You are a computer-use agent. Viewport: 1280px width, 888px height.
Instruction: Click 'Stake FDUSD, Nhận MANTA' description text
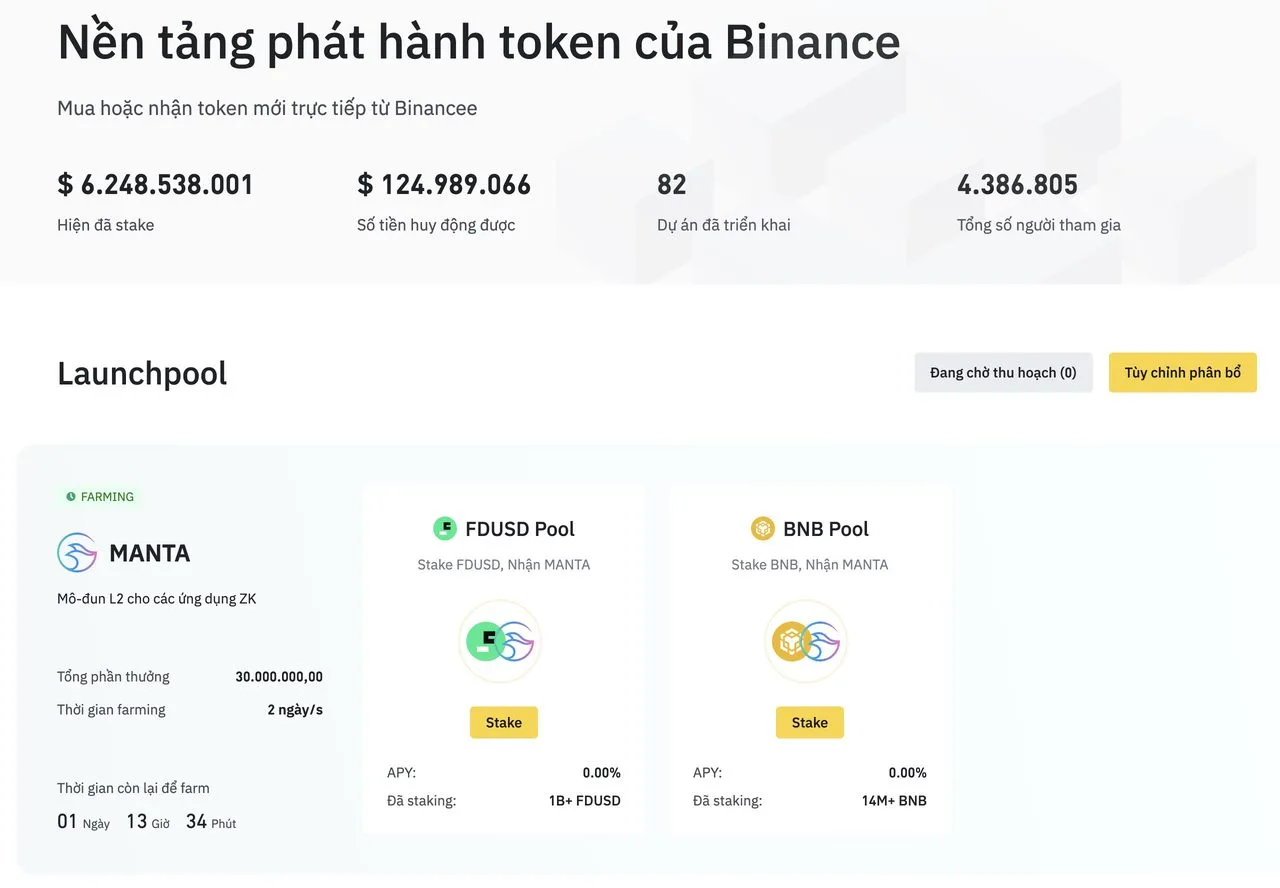point(503,564)
